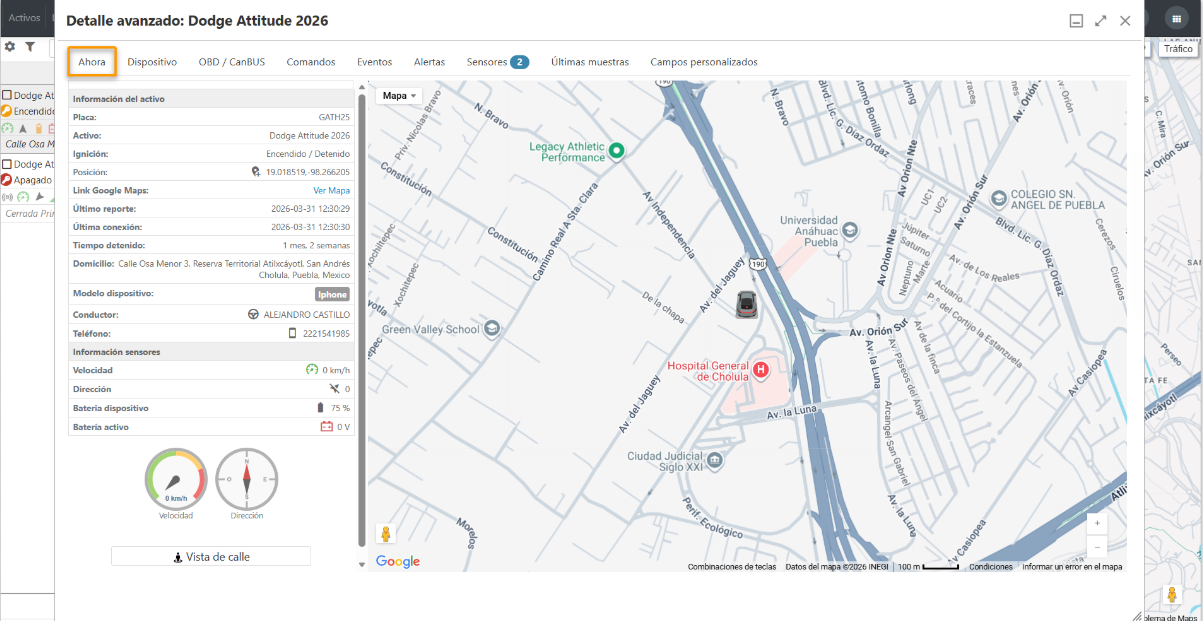Open Combinaciones de teclas on map footer
Image resolution: width=1203 pixels, height=621 pixels.
point(732,567)
